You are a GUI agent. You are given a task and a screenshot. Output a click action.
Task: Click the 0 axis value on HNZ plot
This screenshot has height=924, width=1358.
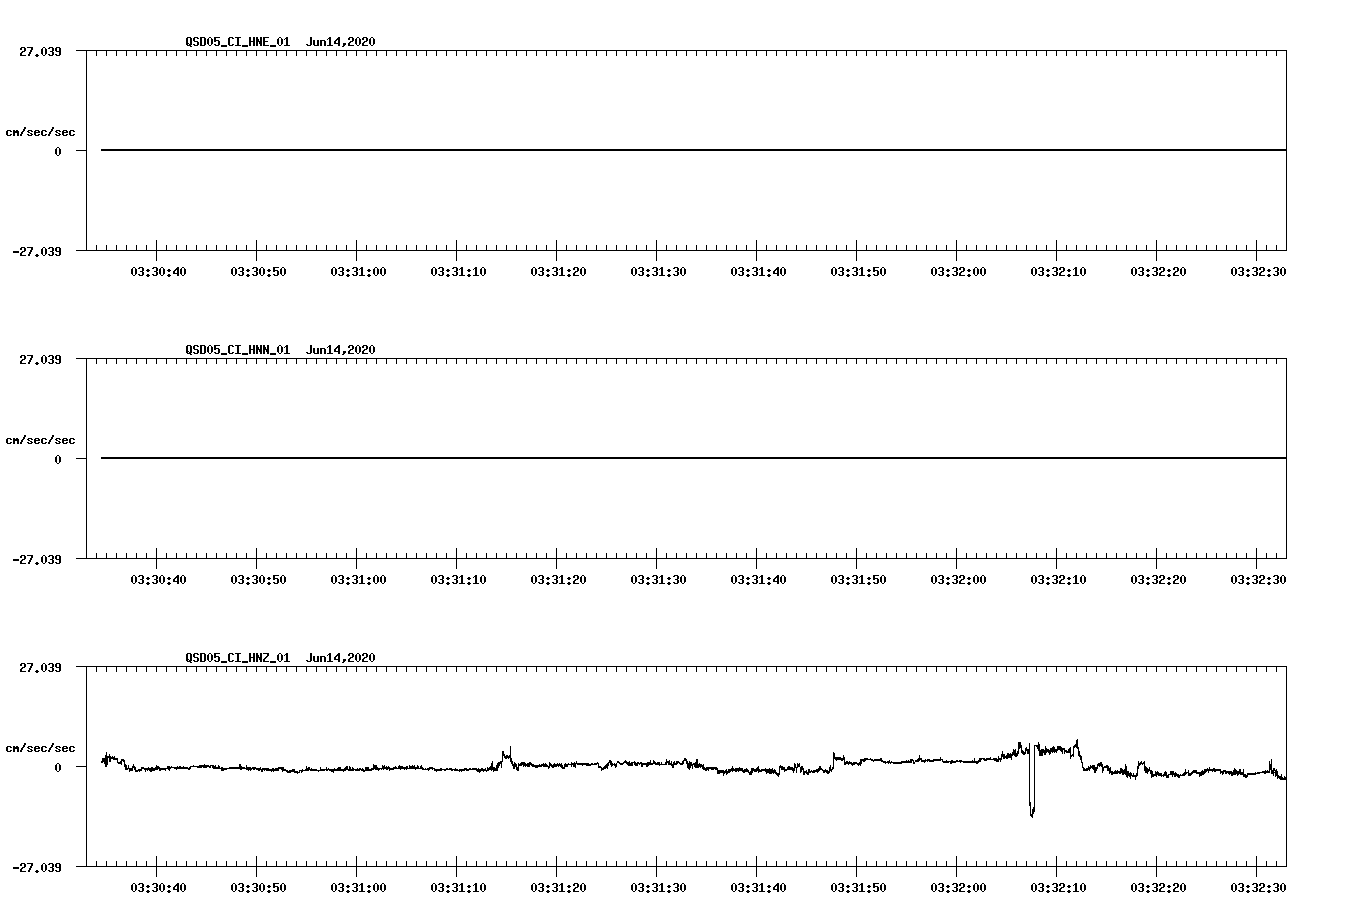tap(58, 767)
